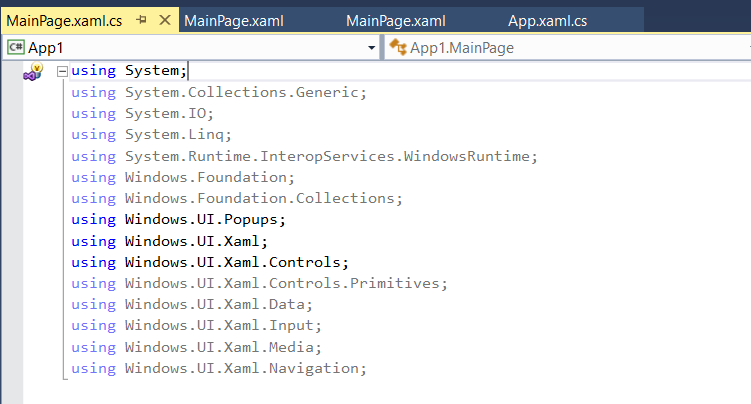Viewport: 751px width, 404px height.
Task: Click the System.Collections.Generic using line
Action: point(219,92)
